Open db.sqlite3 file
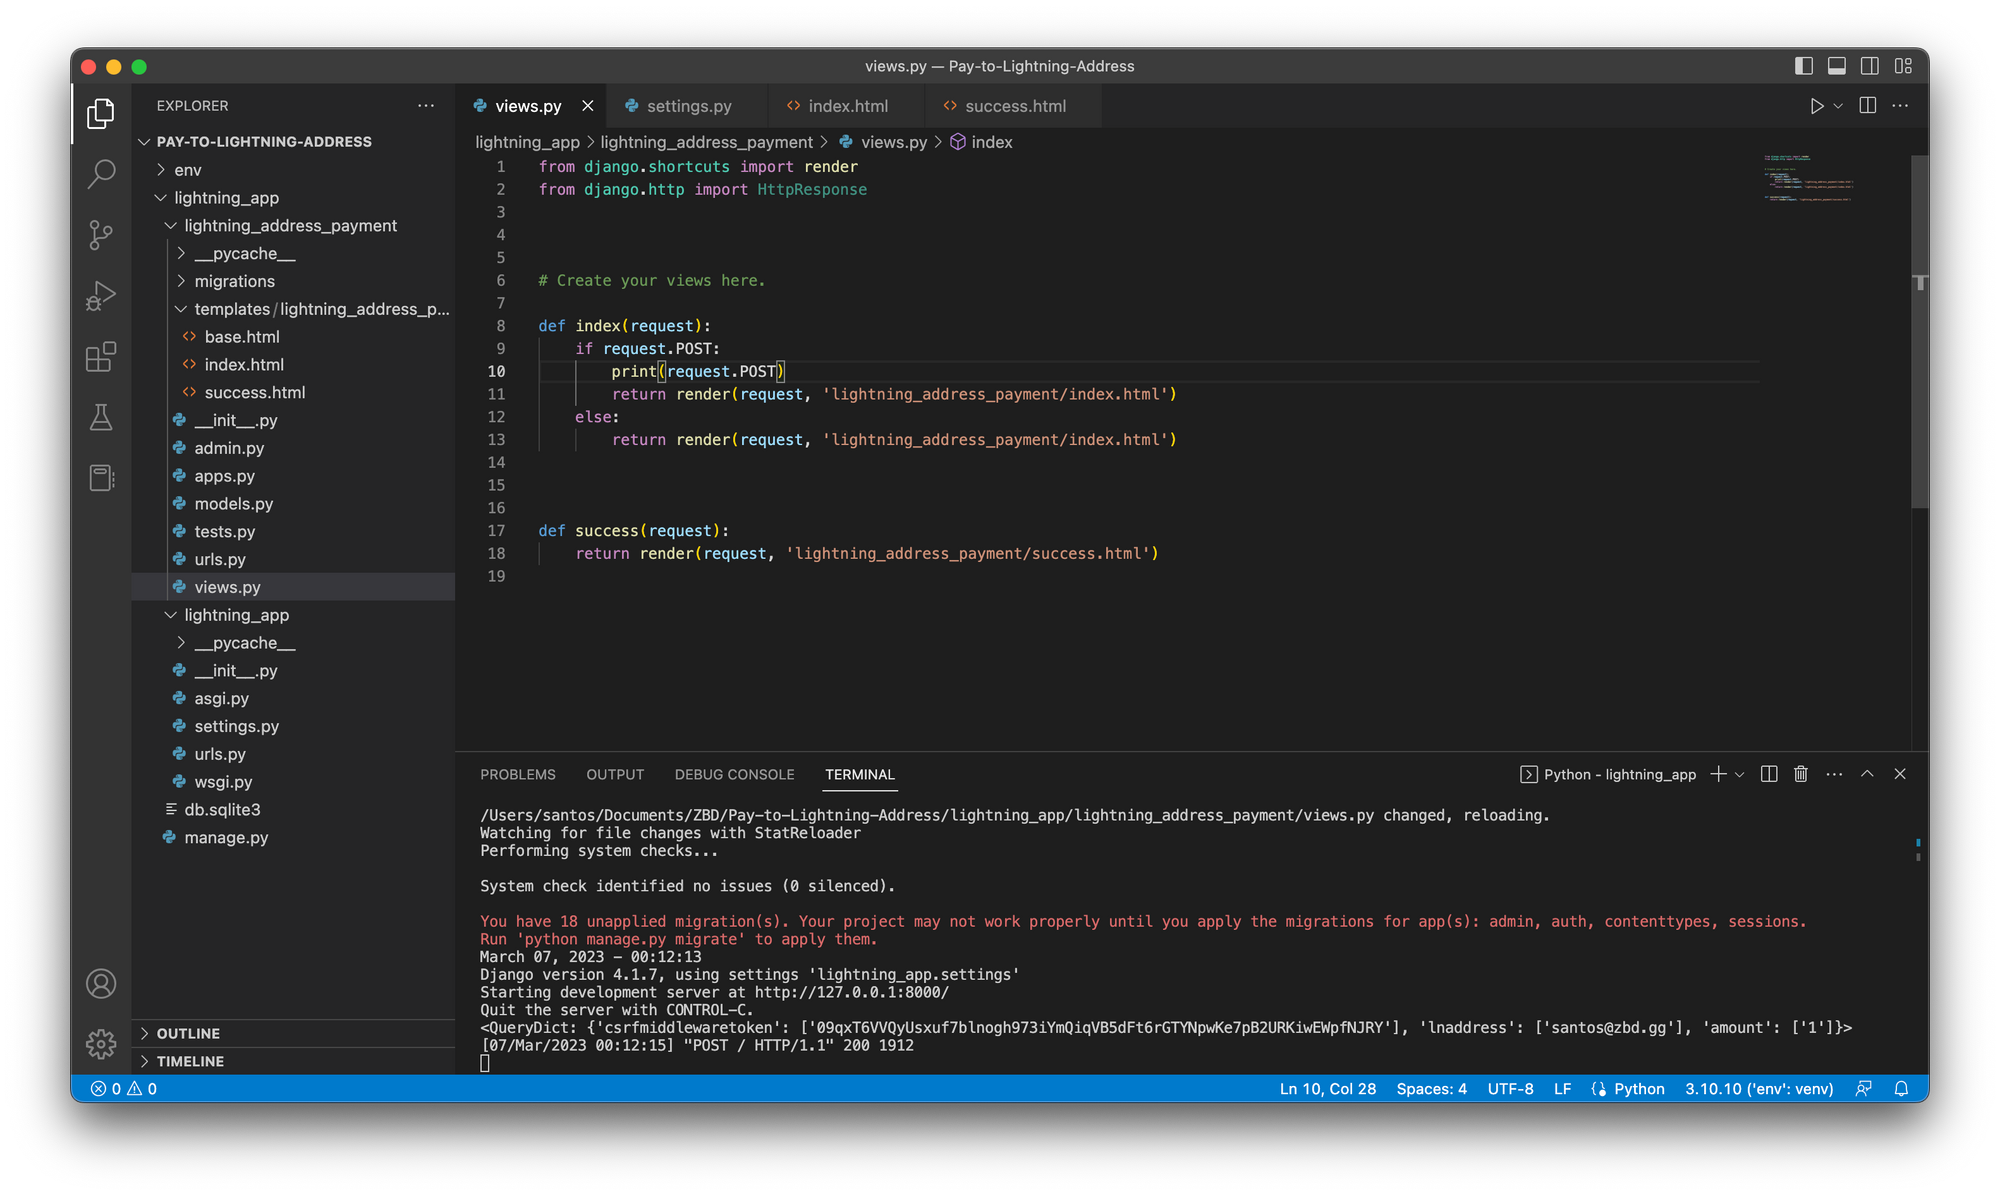Image resolution: width=2000 pixels, height=1196 pixels. pos(293,810)
